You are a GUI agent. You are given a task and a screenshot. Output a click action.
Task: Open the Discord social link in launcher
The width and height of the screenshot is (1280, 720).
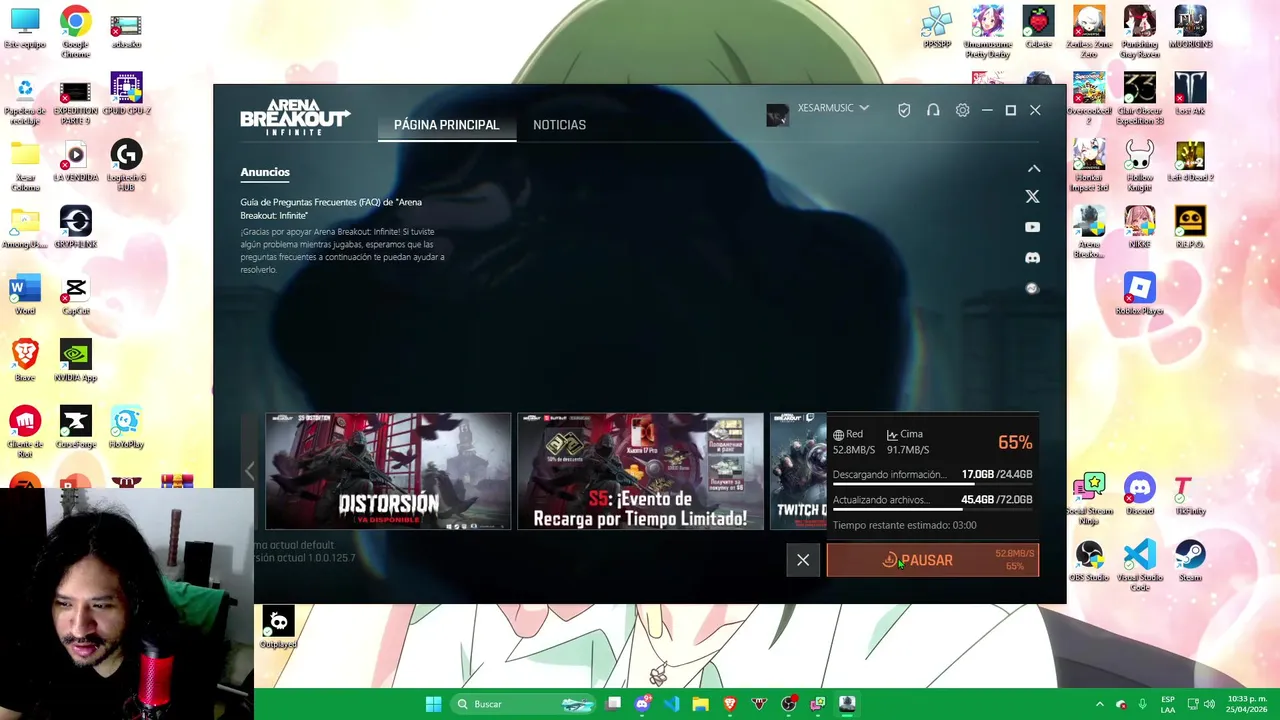click(1032, 258)
